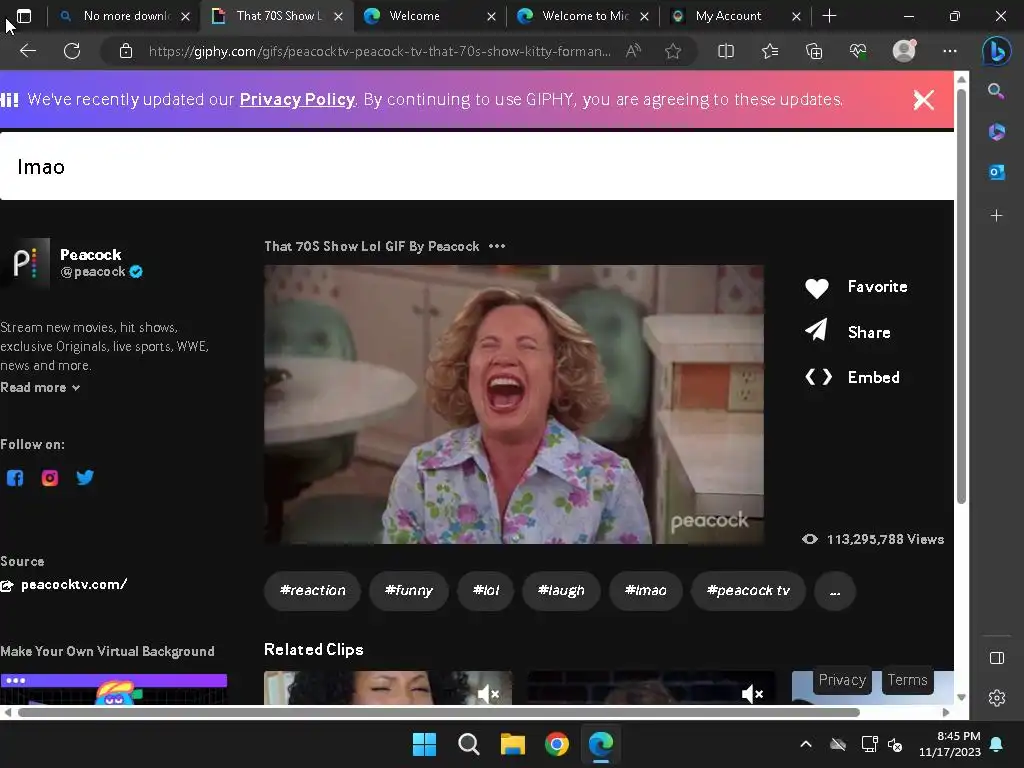The width and height of the screenshot is (1024, 768).
Task: Click the address bar URL
Action: [x=379, y=51]
